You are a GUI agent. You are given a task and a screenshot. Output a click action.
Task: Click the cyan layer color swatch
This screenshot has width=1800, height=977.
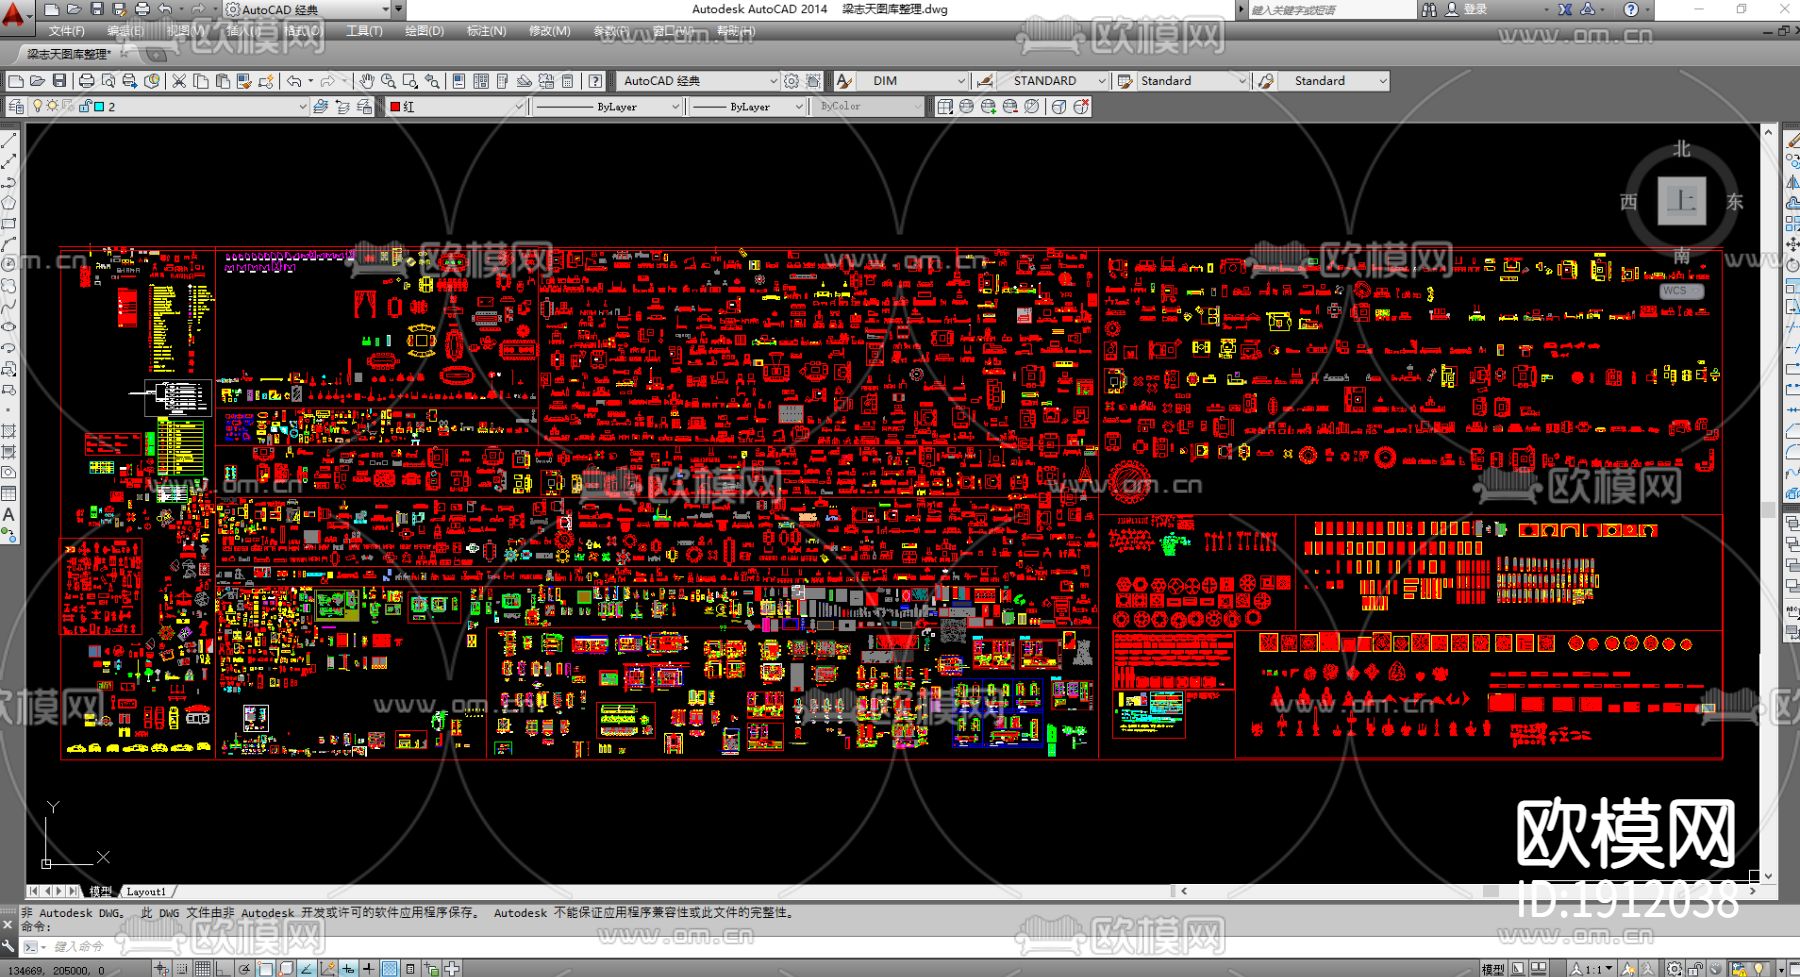pyautogui.click(x=99, y=106)
